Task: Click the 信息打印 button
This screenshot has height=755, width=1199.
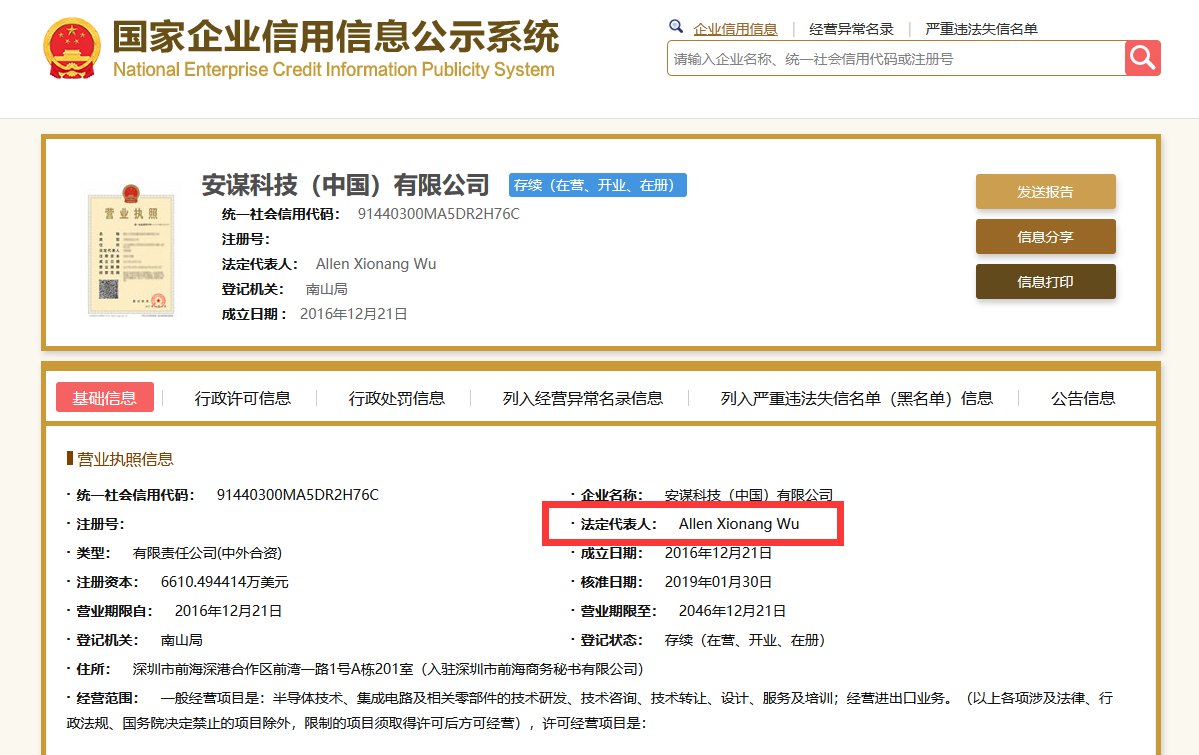Action: pos(1045,281)
